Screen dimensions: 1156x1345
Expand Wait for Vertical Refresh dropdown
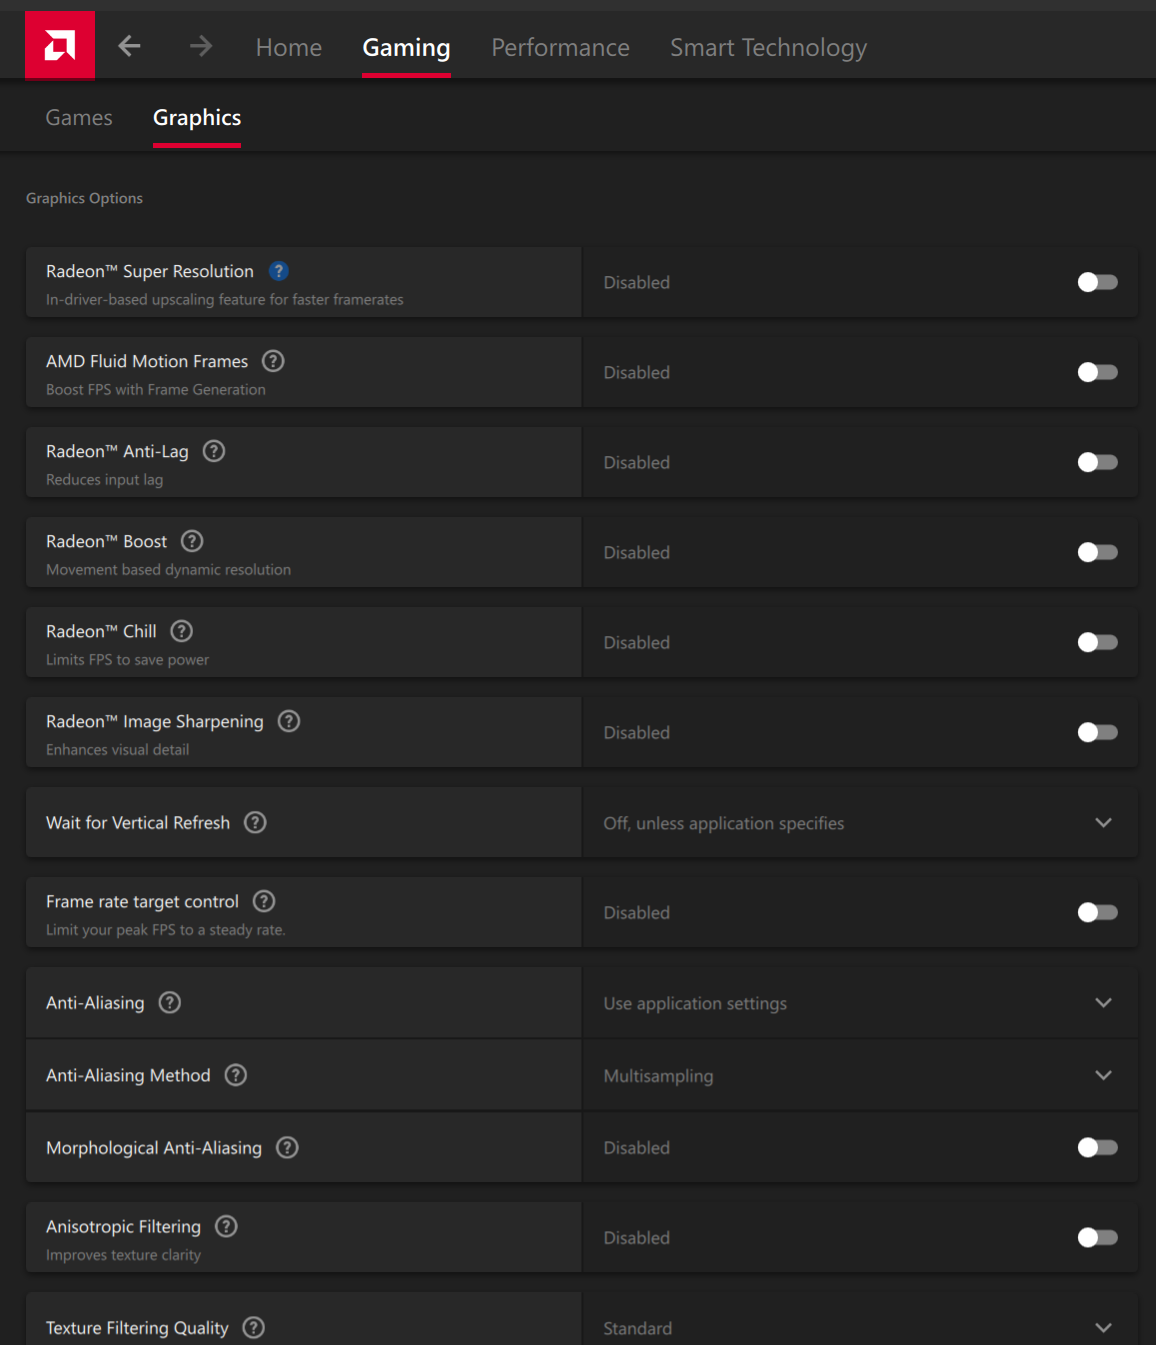860,822
